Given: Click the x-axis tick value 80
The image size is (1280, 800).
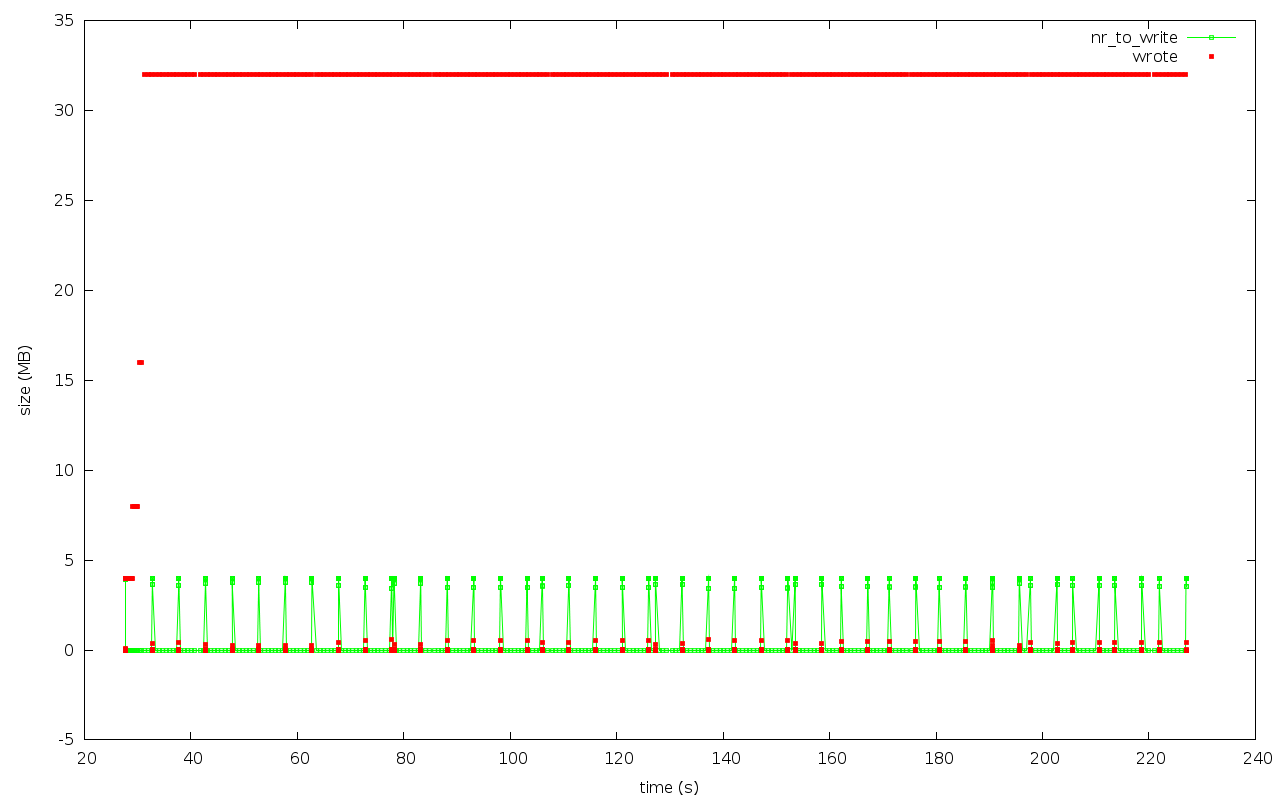Looking at the screenshot, I should coord(404,759).
